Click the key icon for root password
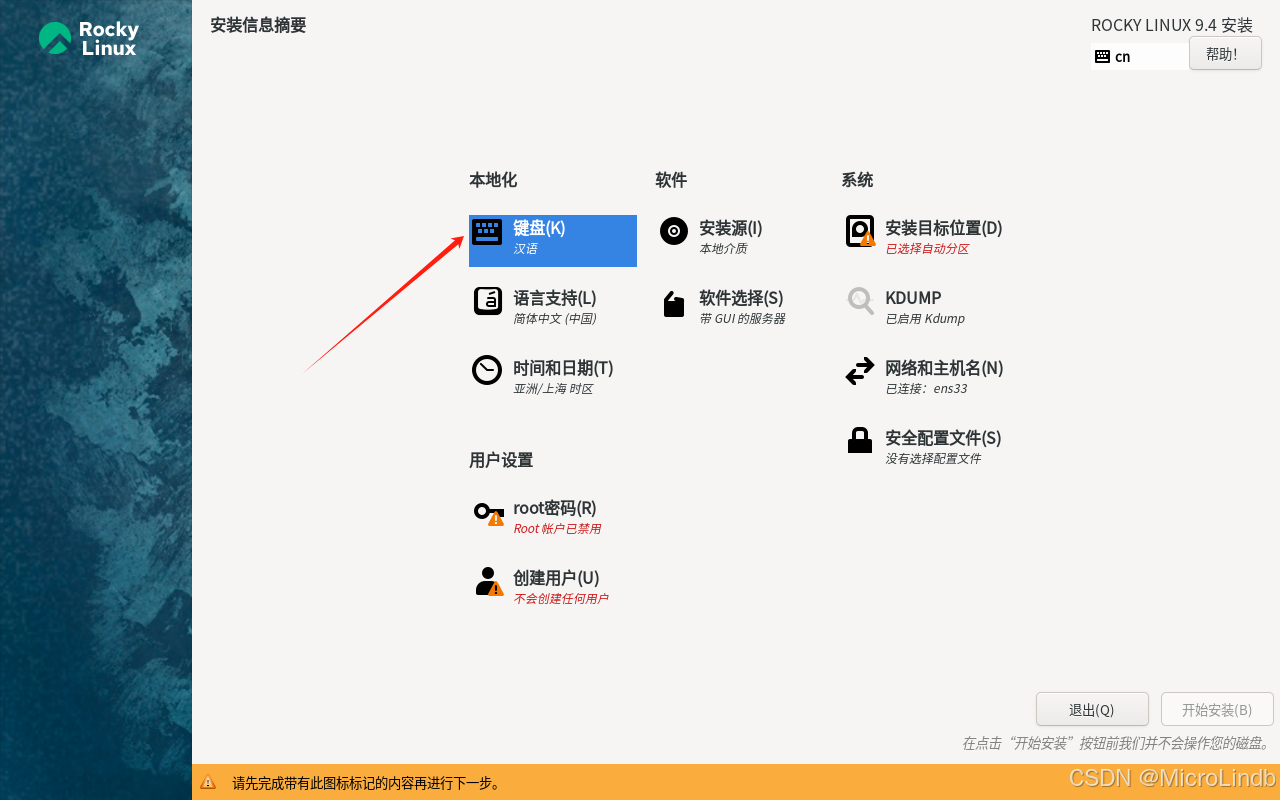The width and height of the screenshot is (1280, 800). (488, 513)
